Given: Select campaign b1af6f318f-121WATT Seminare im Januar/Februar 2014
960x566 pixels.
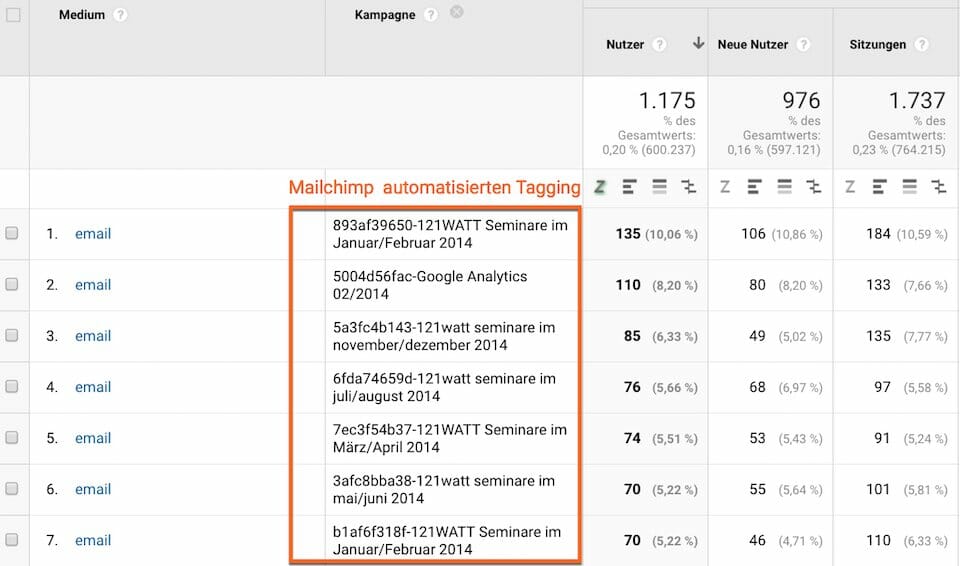Looking at the screenshot, I should pyautogui.click(x=447, y=541).
